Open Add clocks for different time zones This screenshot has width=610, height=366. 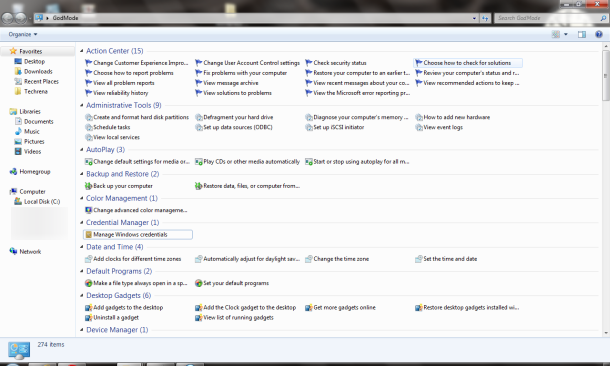[x=133, y=259]
